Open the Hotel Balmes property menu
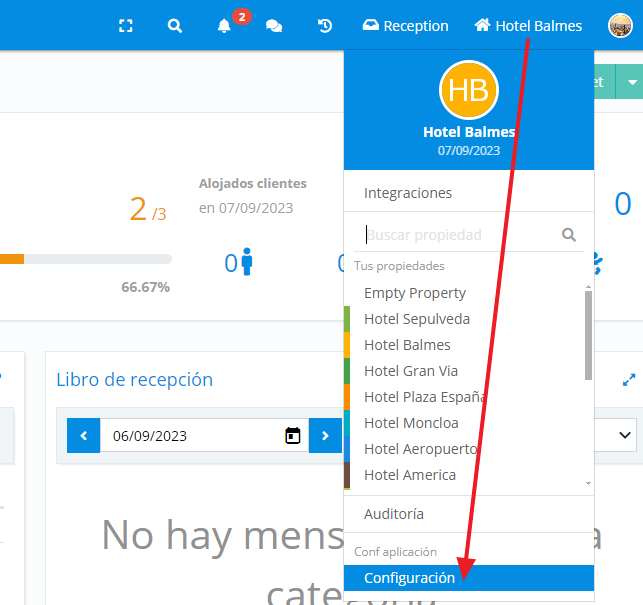The image size is (643, 605). click(x=528, y=26)
